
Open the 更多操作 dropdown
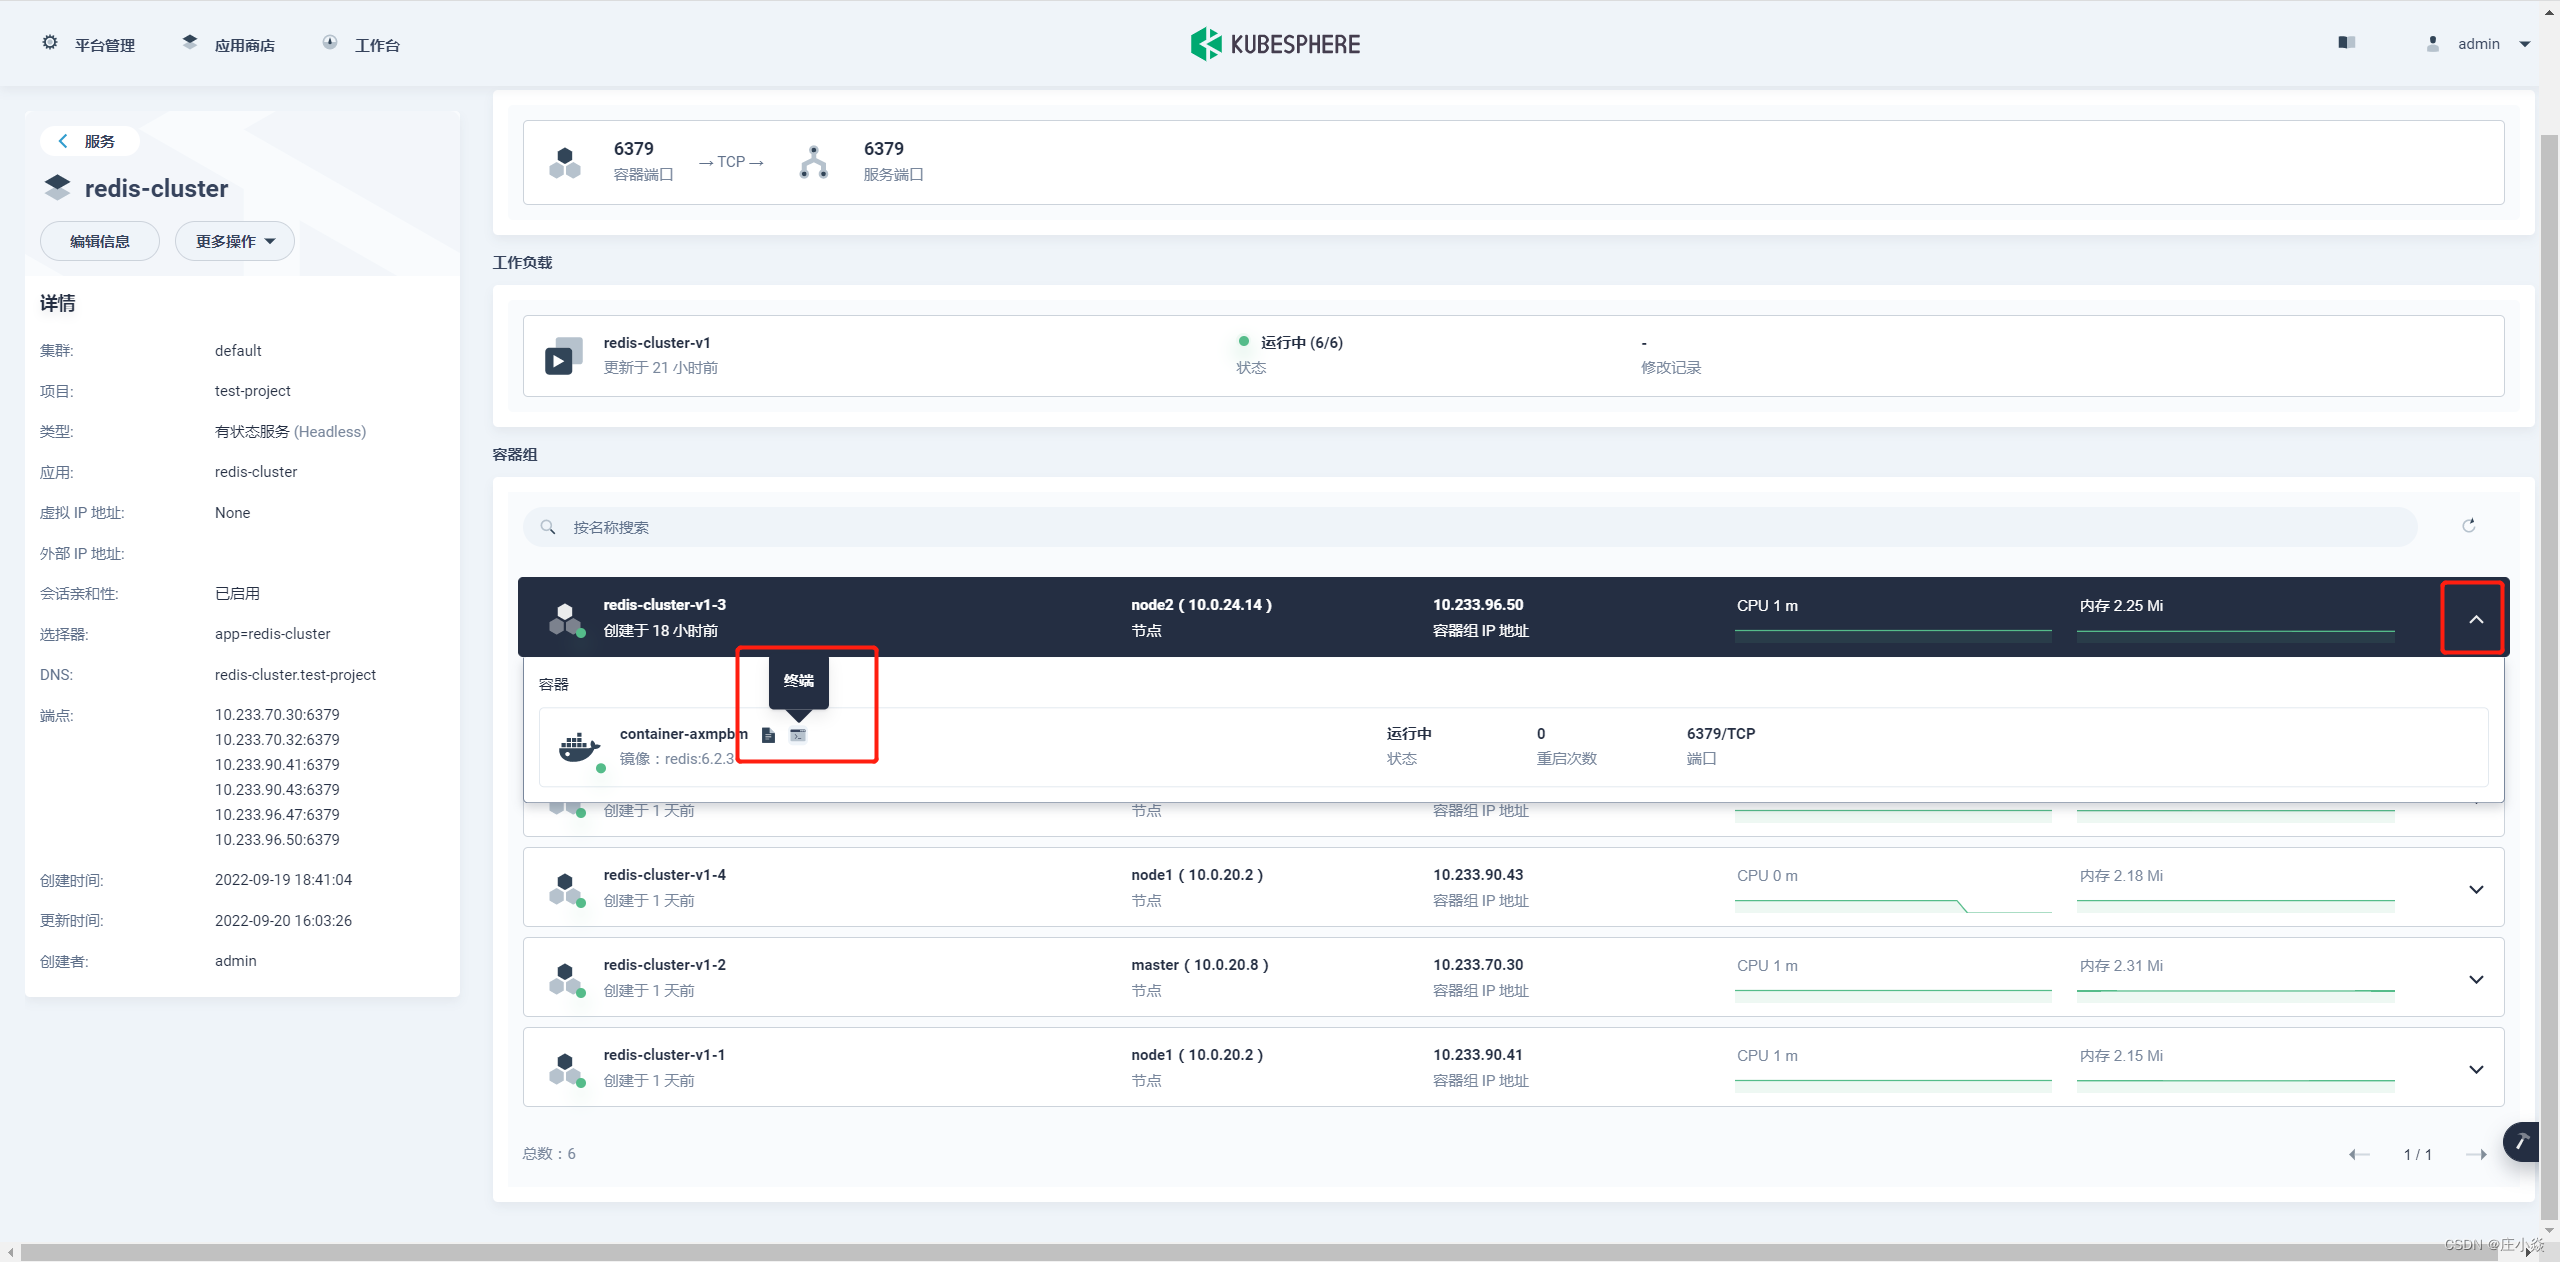point(235,241)
